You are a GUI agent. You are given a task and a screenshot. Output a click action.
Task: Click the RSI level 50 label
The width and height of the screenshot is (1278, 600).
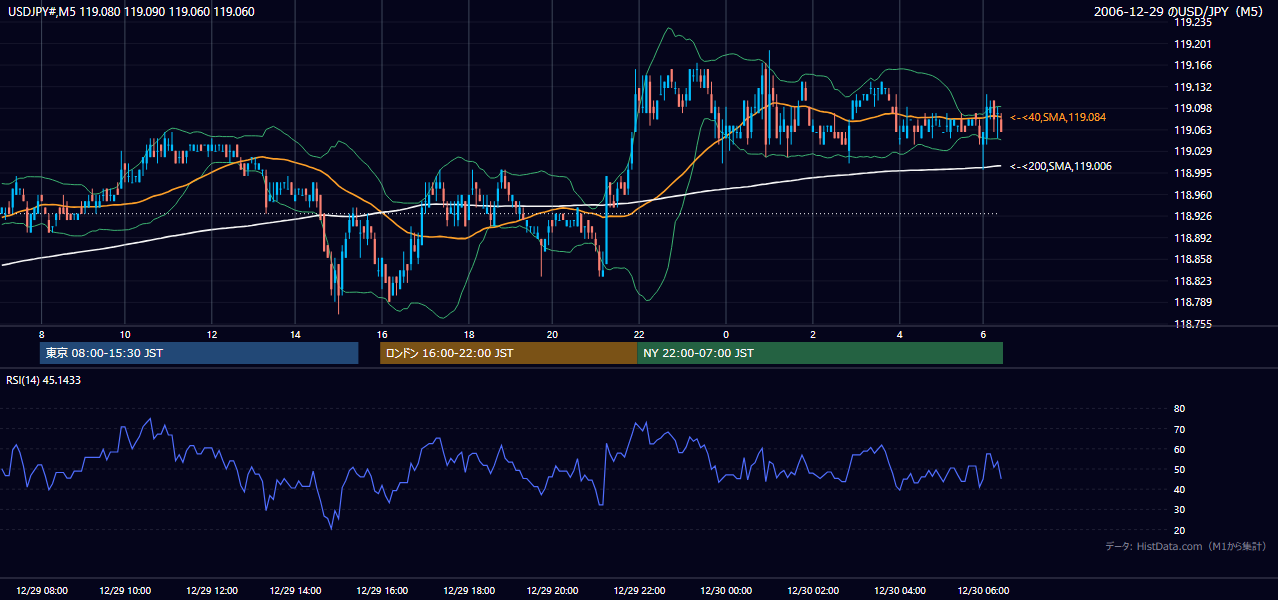pos(1180,469)
